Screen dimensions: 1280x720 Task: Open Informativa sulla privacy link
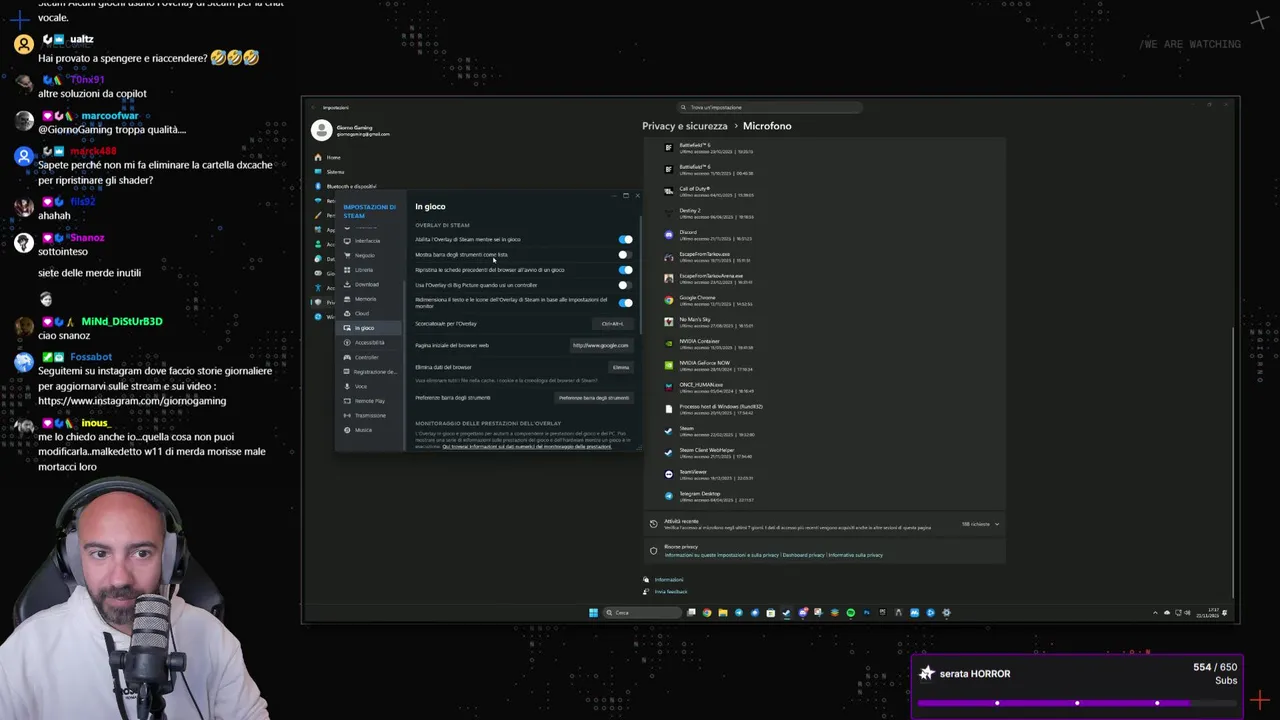(x=855, y=555)
